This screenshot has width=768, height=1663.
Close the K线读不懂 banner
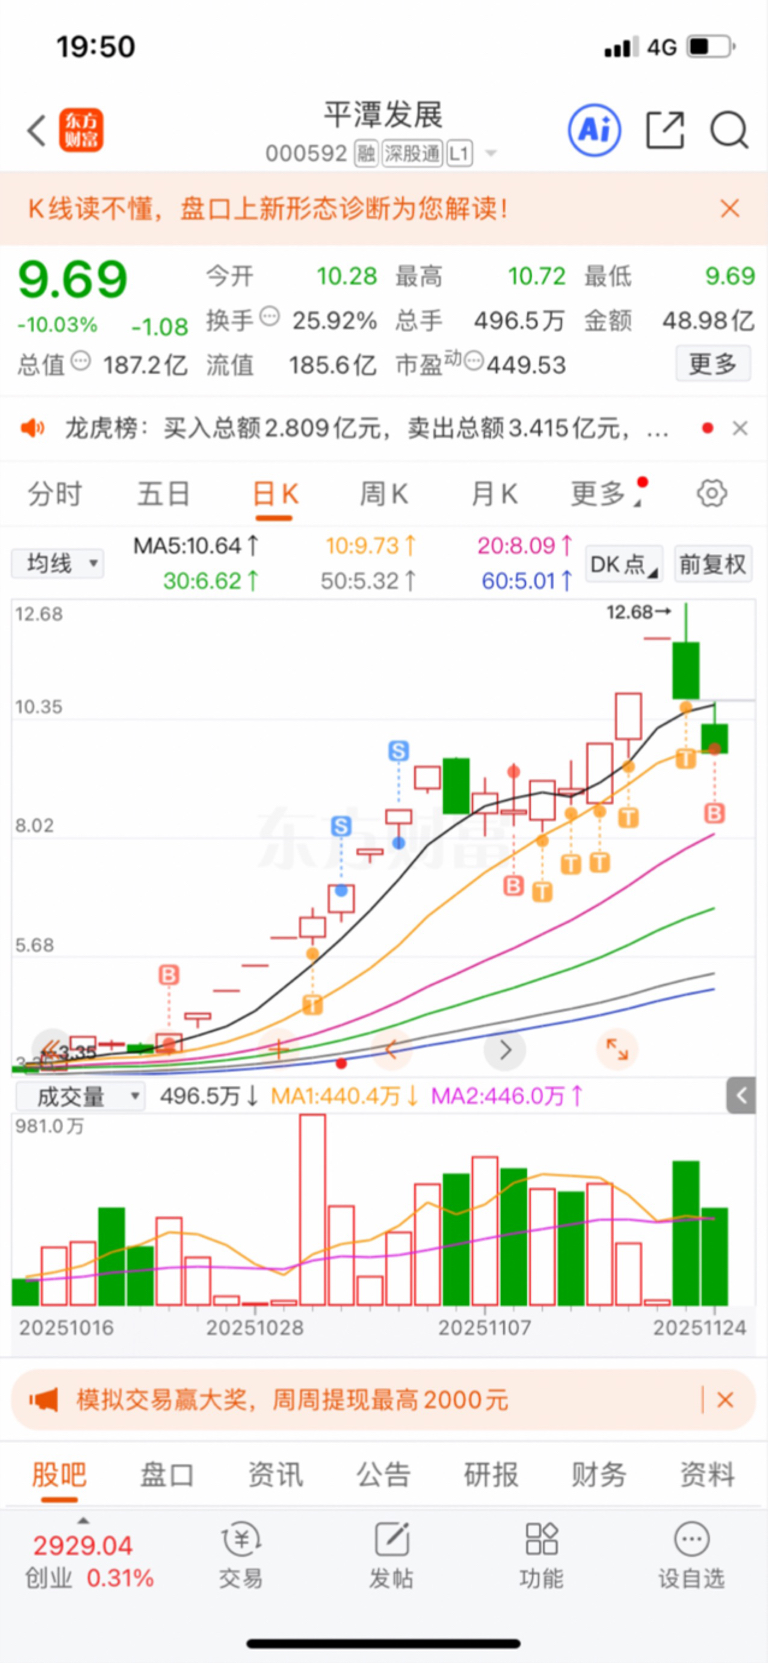[730, 208]
